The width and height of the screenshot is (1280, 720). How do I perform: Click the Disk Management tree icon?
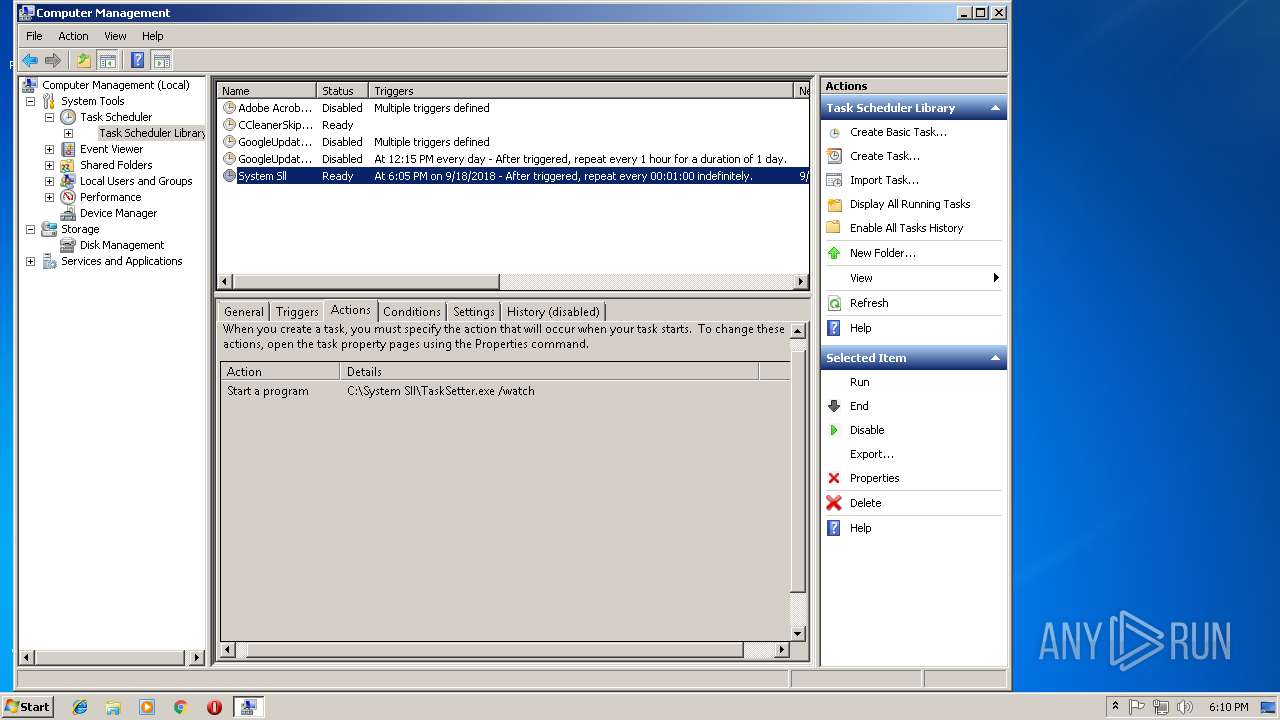68,245
